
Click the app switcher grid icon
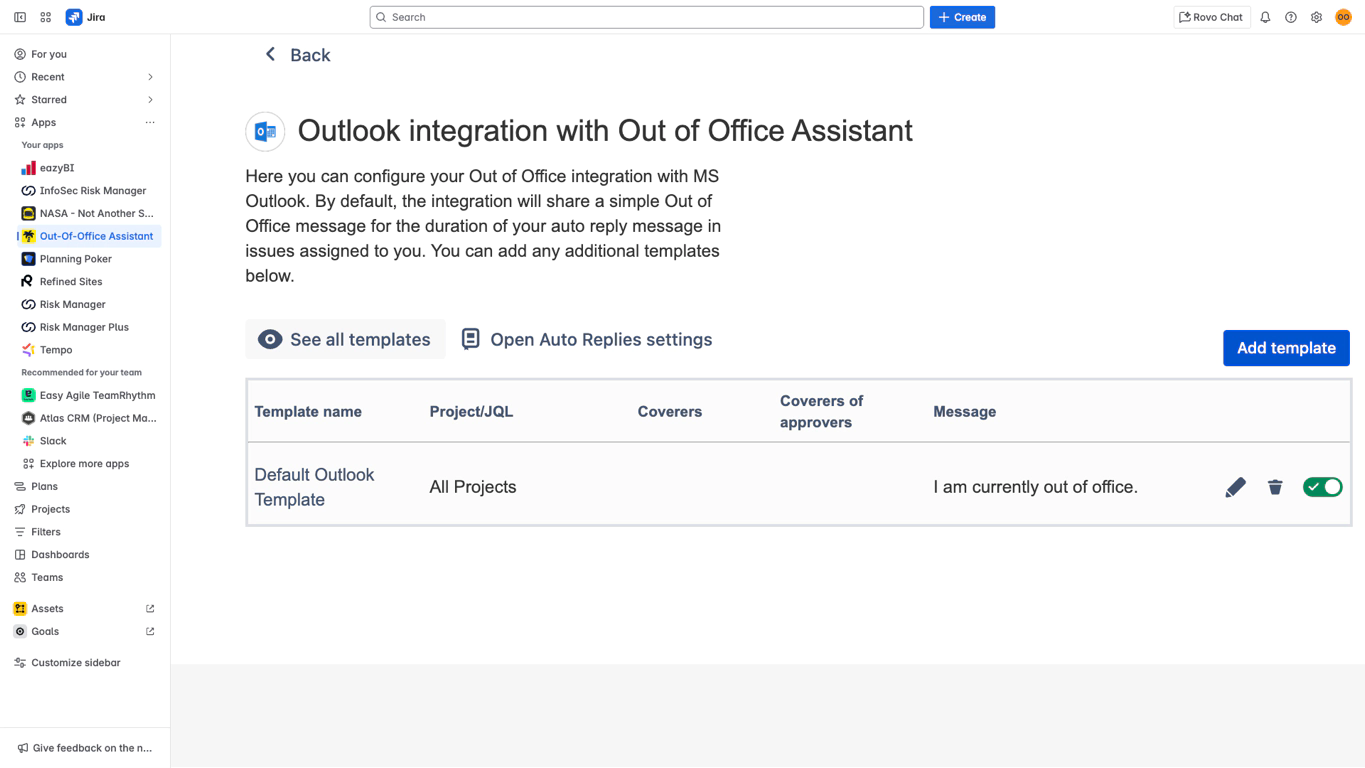click(x=46, y=17)
